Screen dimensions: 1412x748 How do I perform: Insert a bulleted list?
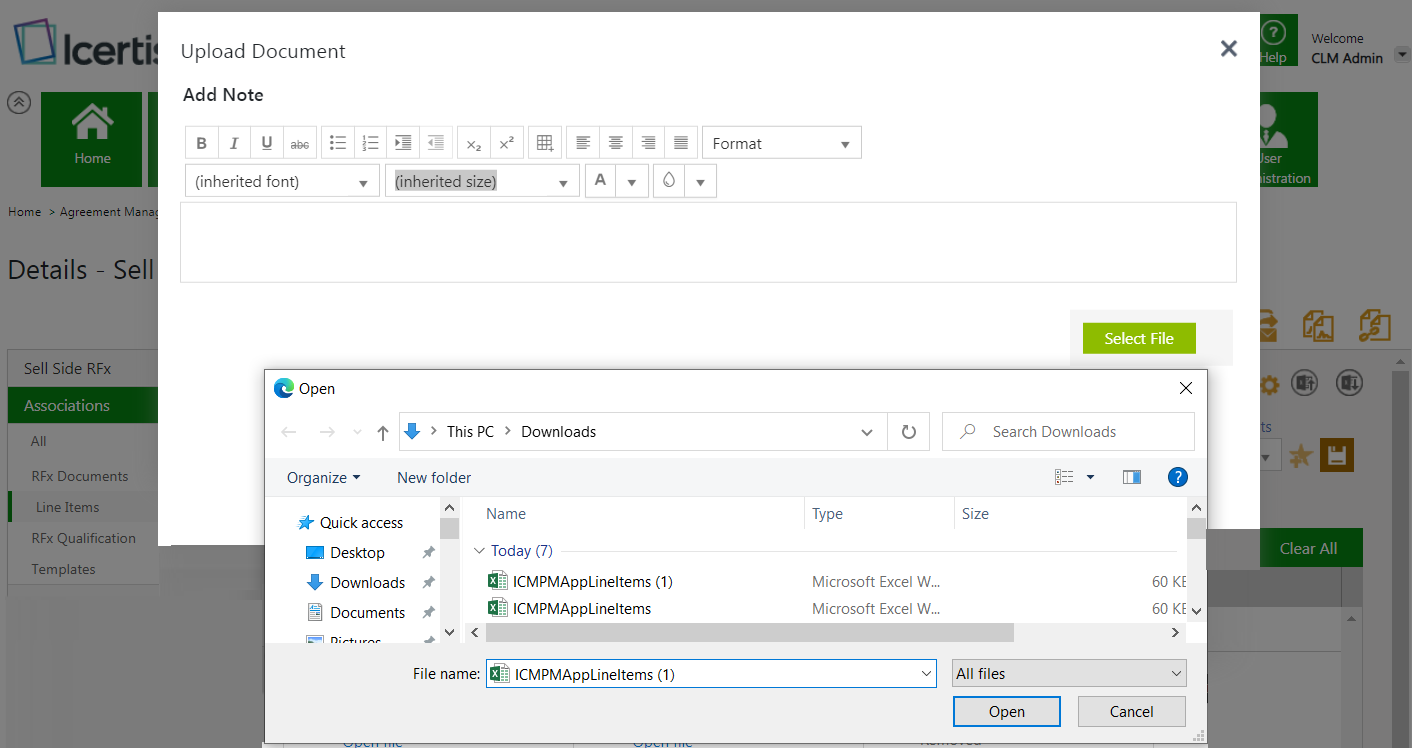338,143
